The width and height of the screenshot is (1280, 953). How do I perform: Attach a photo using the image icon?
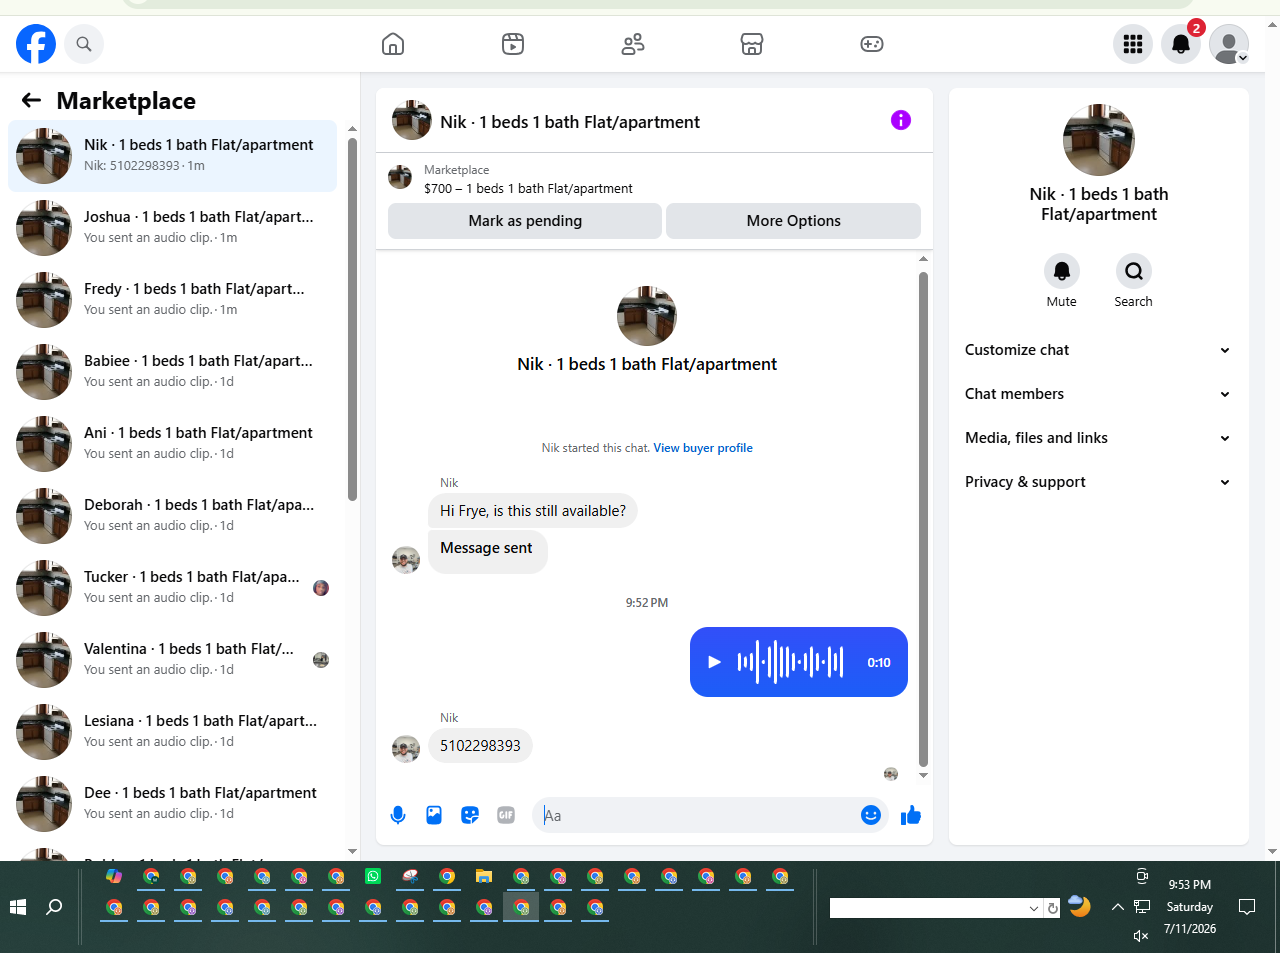tap(434, 815)
